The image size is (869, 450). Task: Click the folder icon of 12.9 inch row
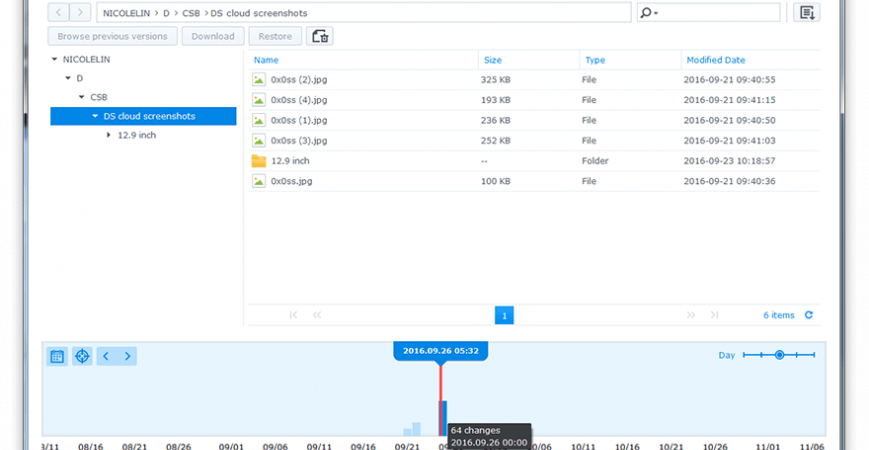[x=259, y=161]
